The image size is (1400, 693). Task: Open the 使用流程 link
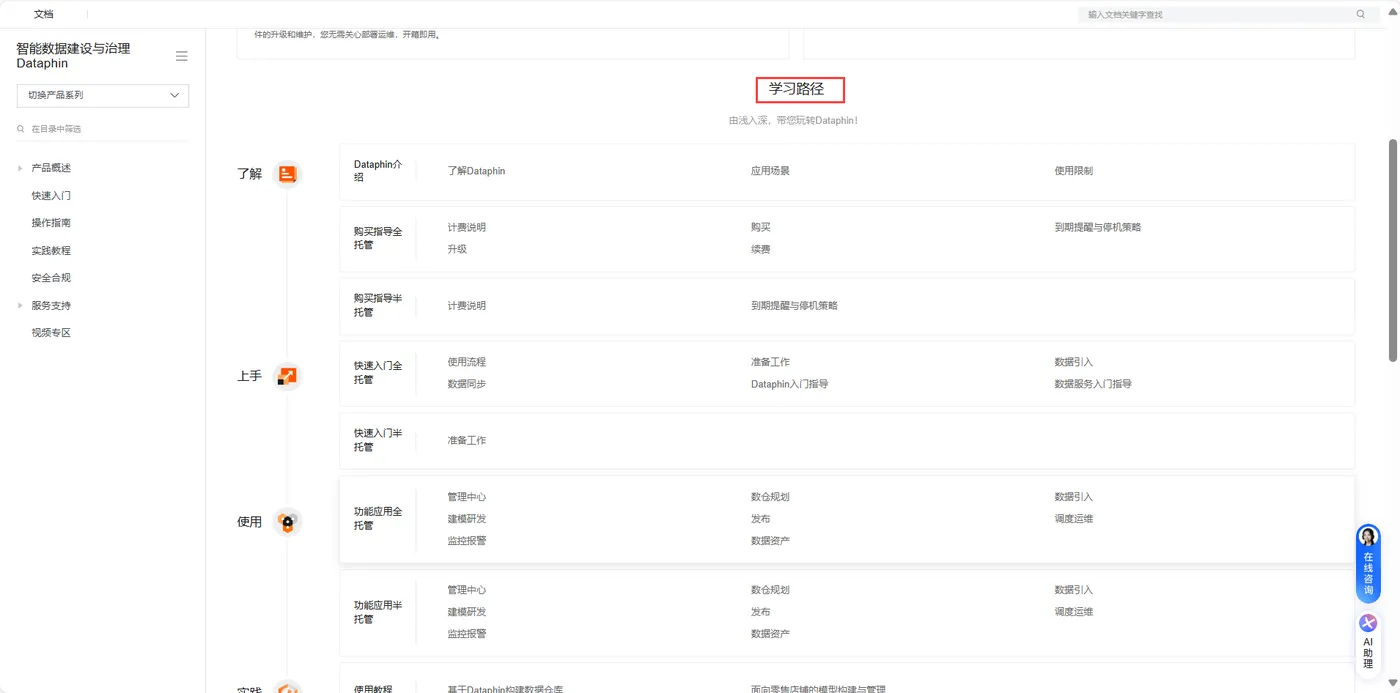[x=467, y=362]
